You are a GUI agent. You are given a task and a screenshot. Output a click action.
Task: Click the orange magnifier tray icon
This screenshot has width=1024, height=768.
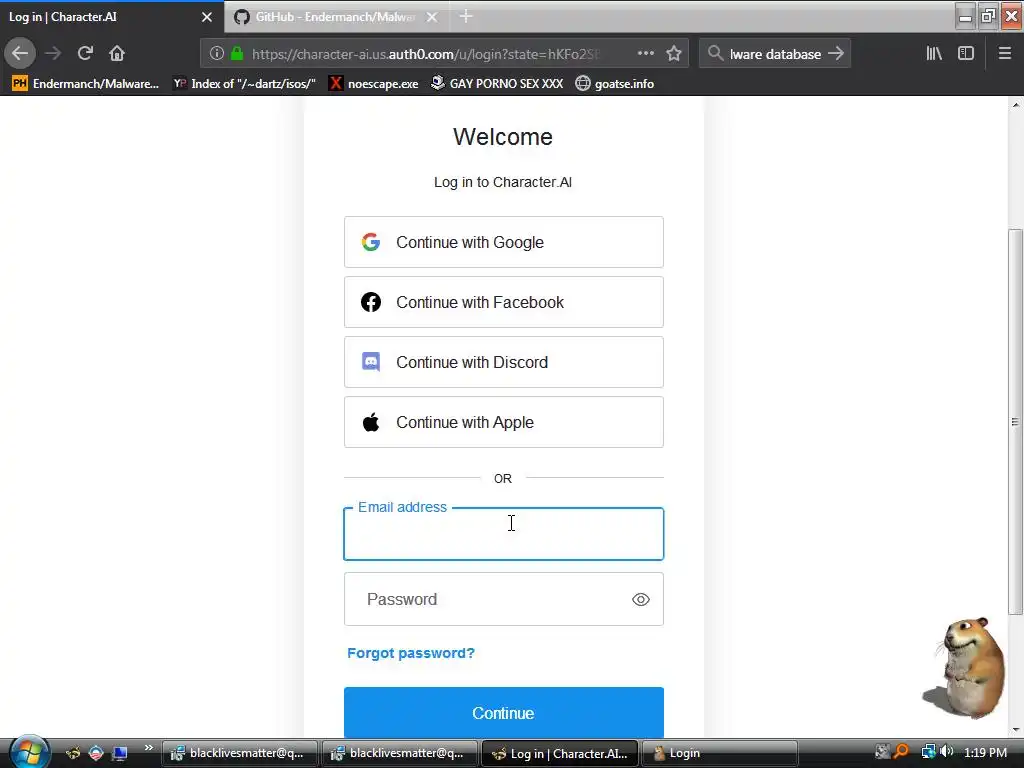pos(901,752)
